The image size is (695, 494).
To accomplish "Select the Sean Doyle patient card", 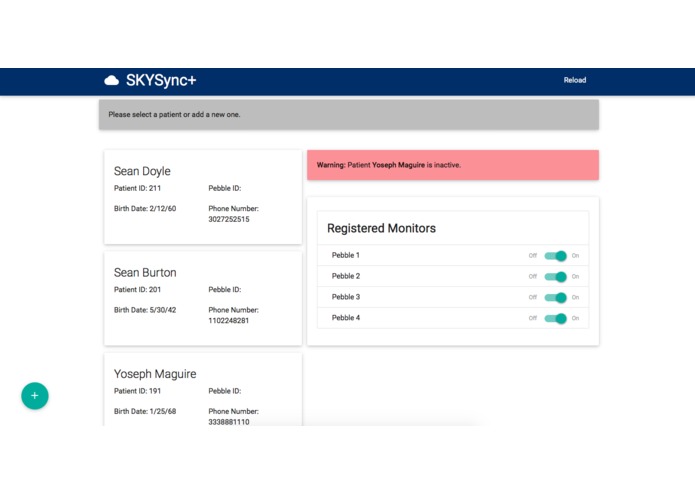I will click(x=203, y=197).
